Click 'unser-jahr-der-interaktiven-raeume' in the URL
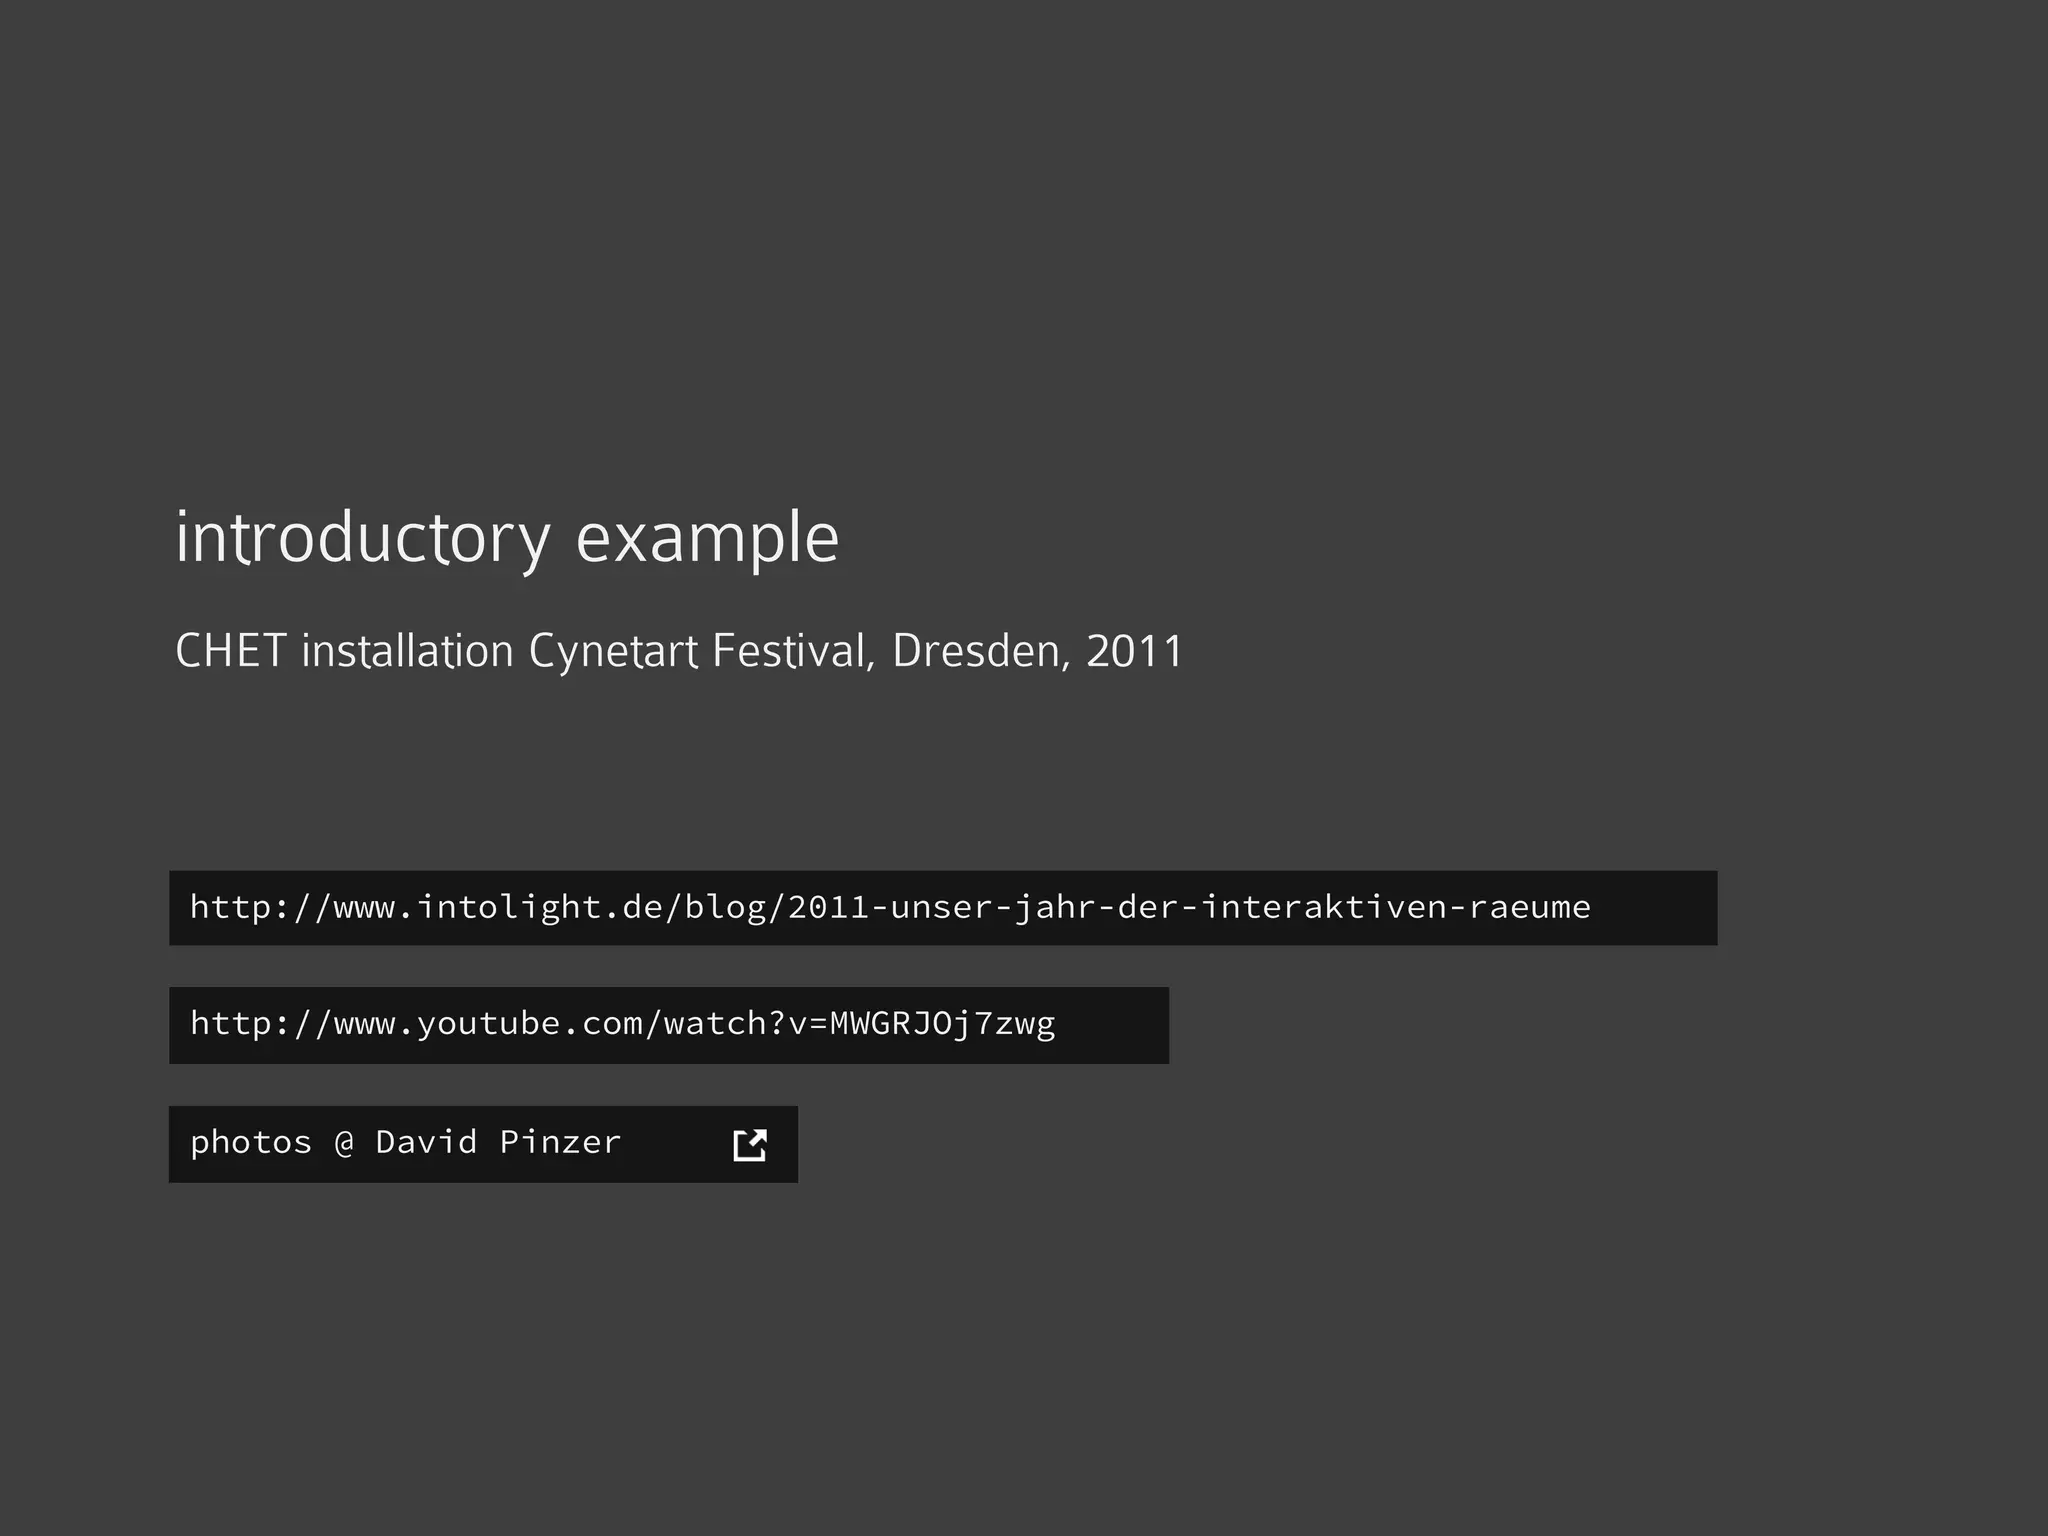2048x1536 pixels. click(1240, 907)
